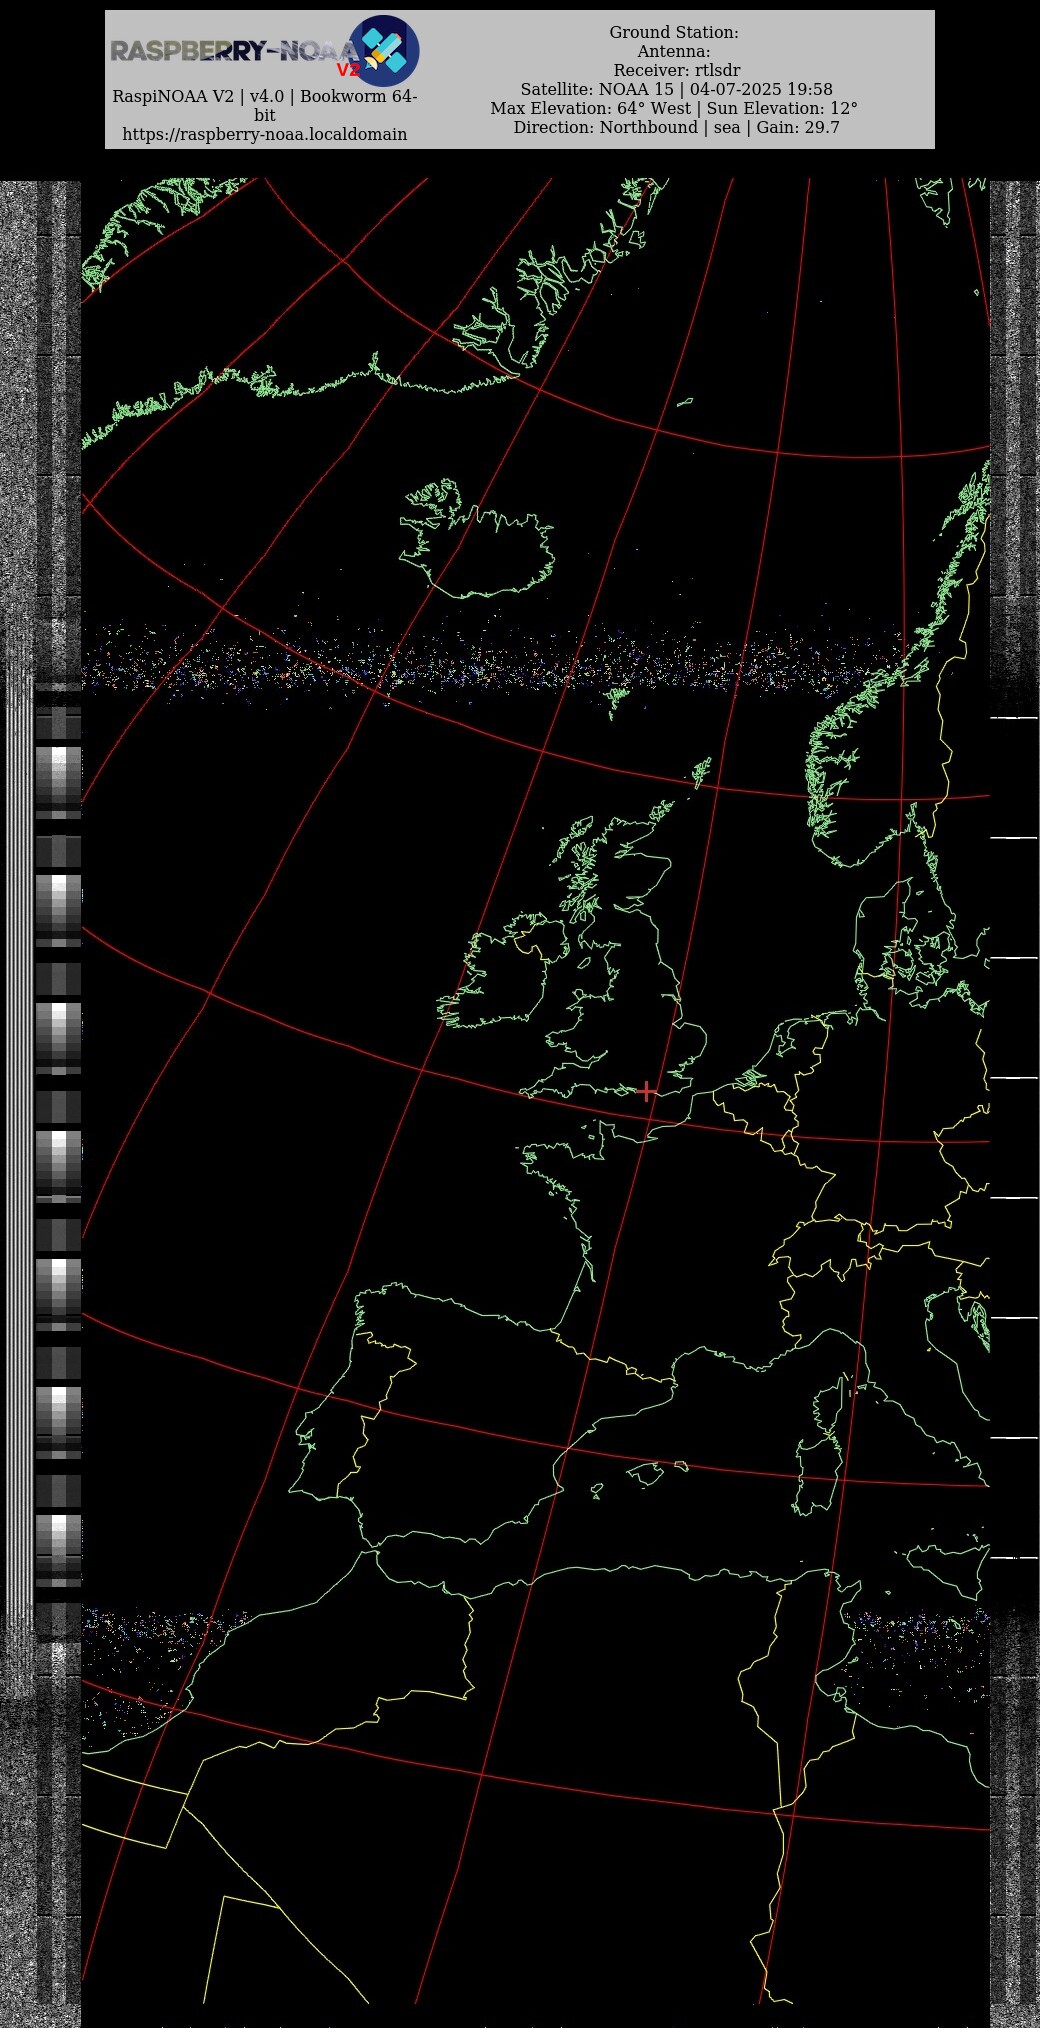This screenshot has width=1040, height=2028.
Task: Click the Ireland outline on the map
Action: click(x=502, y=972)
